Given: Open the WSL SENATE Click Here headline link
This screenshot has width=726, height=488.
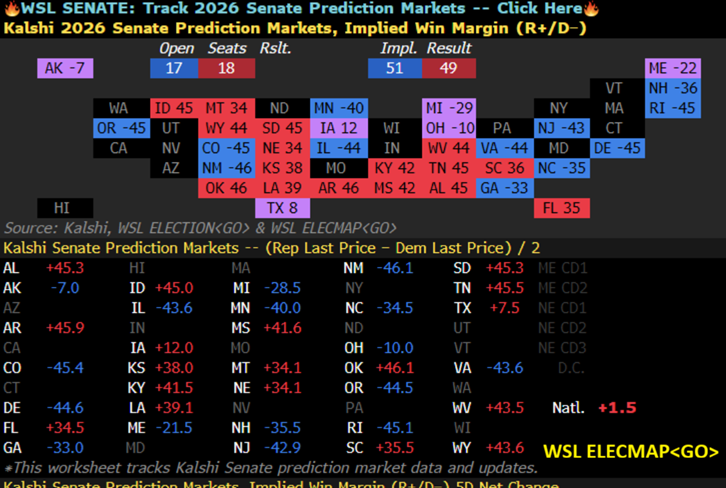Looking at the screenshot, I should [x=301, y=8].
